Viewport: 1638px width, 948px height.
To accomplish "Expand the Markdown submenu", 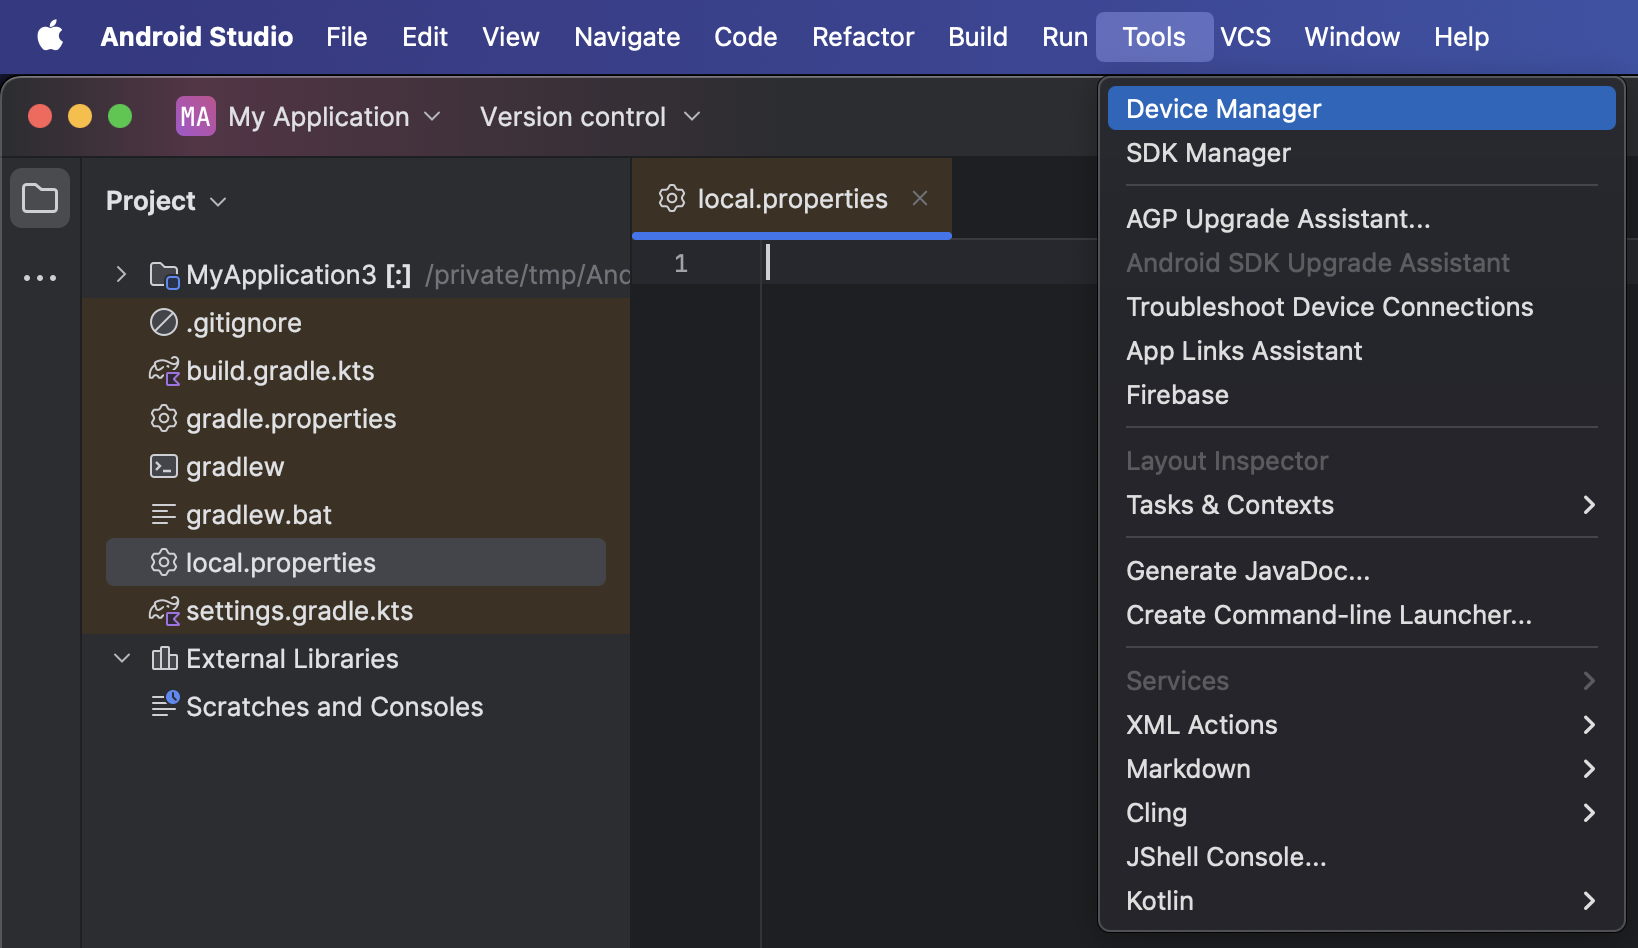I will pyautogui.click(x=1361, y=769).
